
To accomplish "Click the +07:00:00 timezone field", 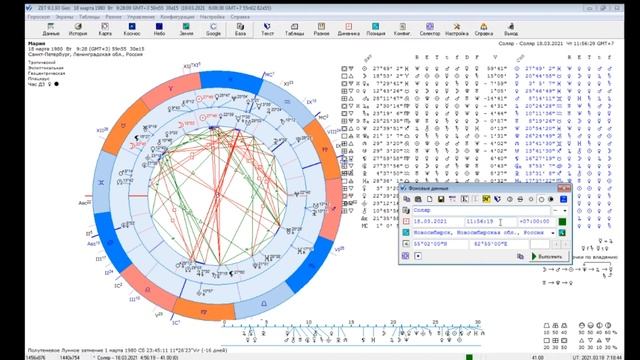I will pos(536,222).
